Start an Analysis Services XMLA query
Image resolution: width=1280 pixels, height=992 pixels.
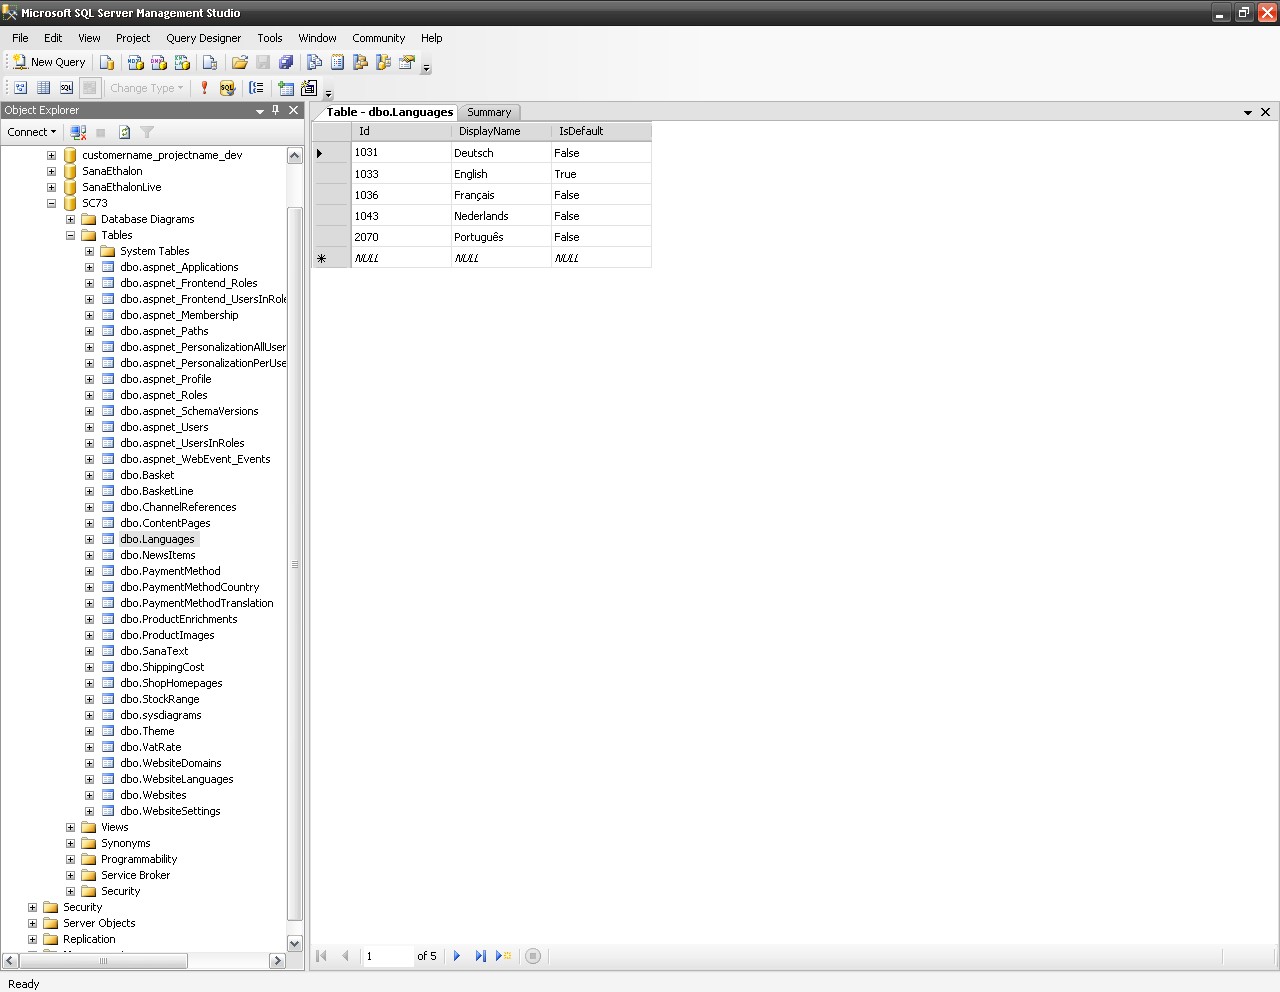182,62
